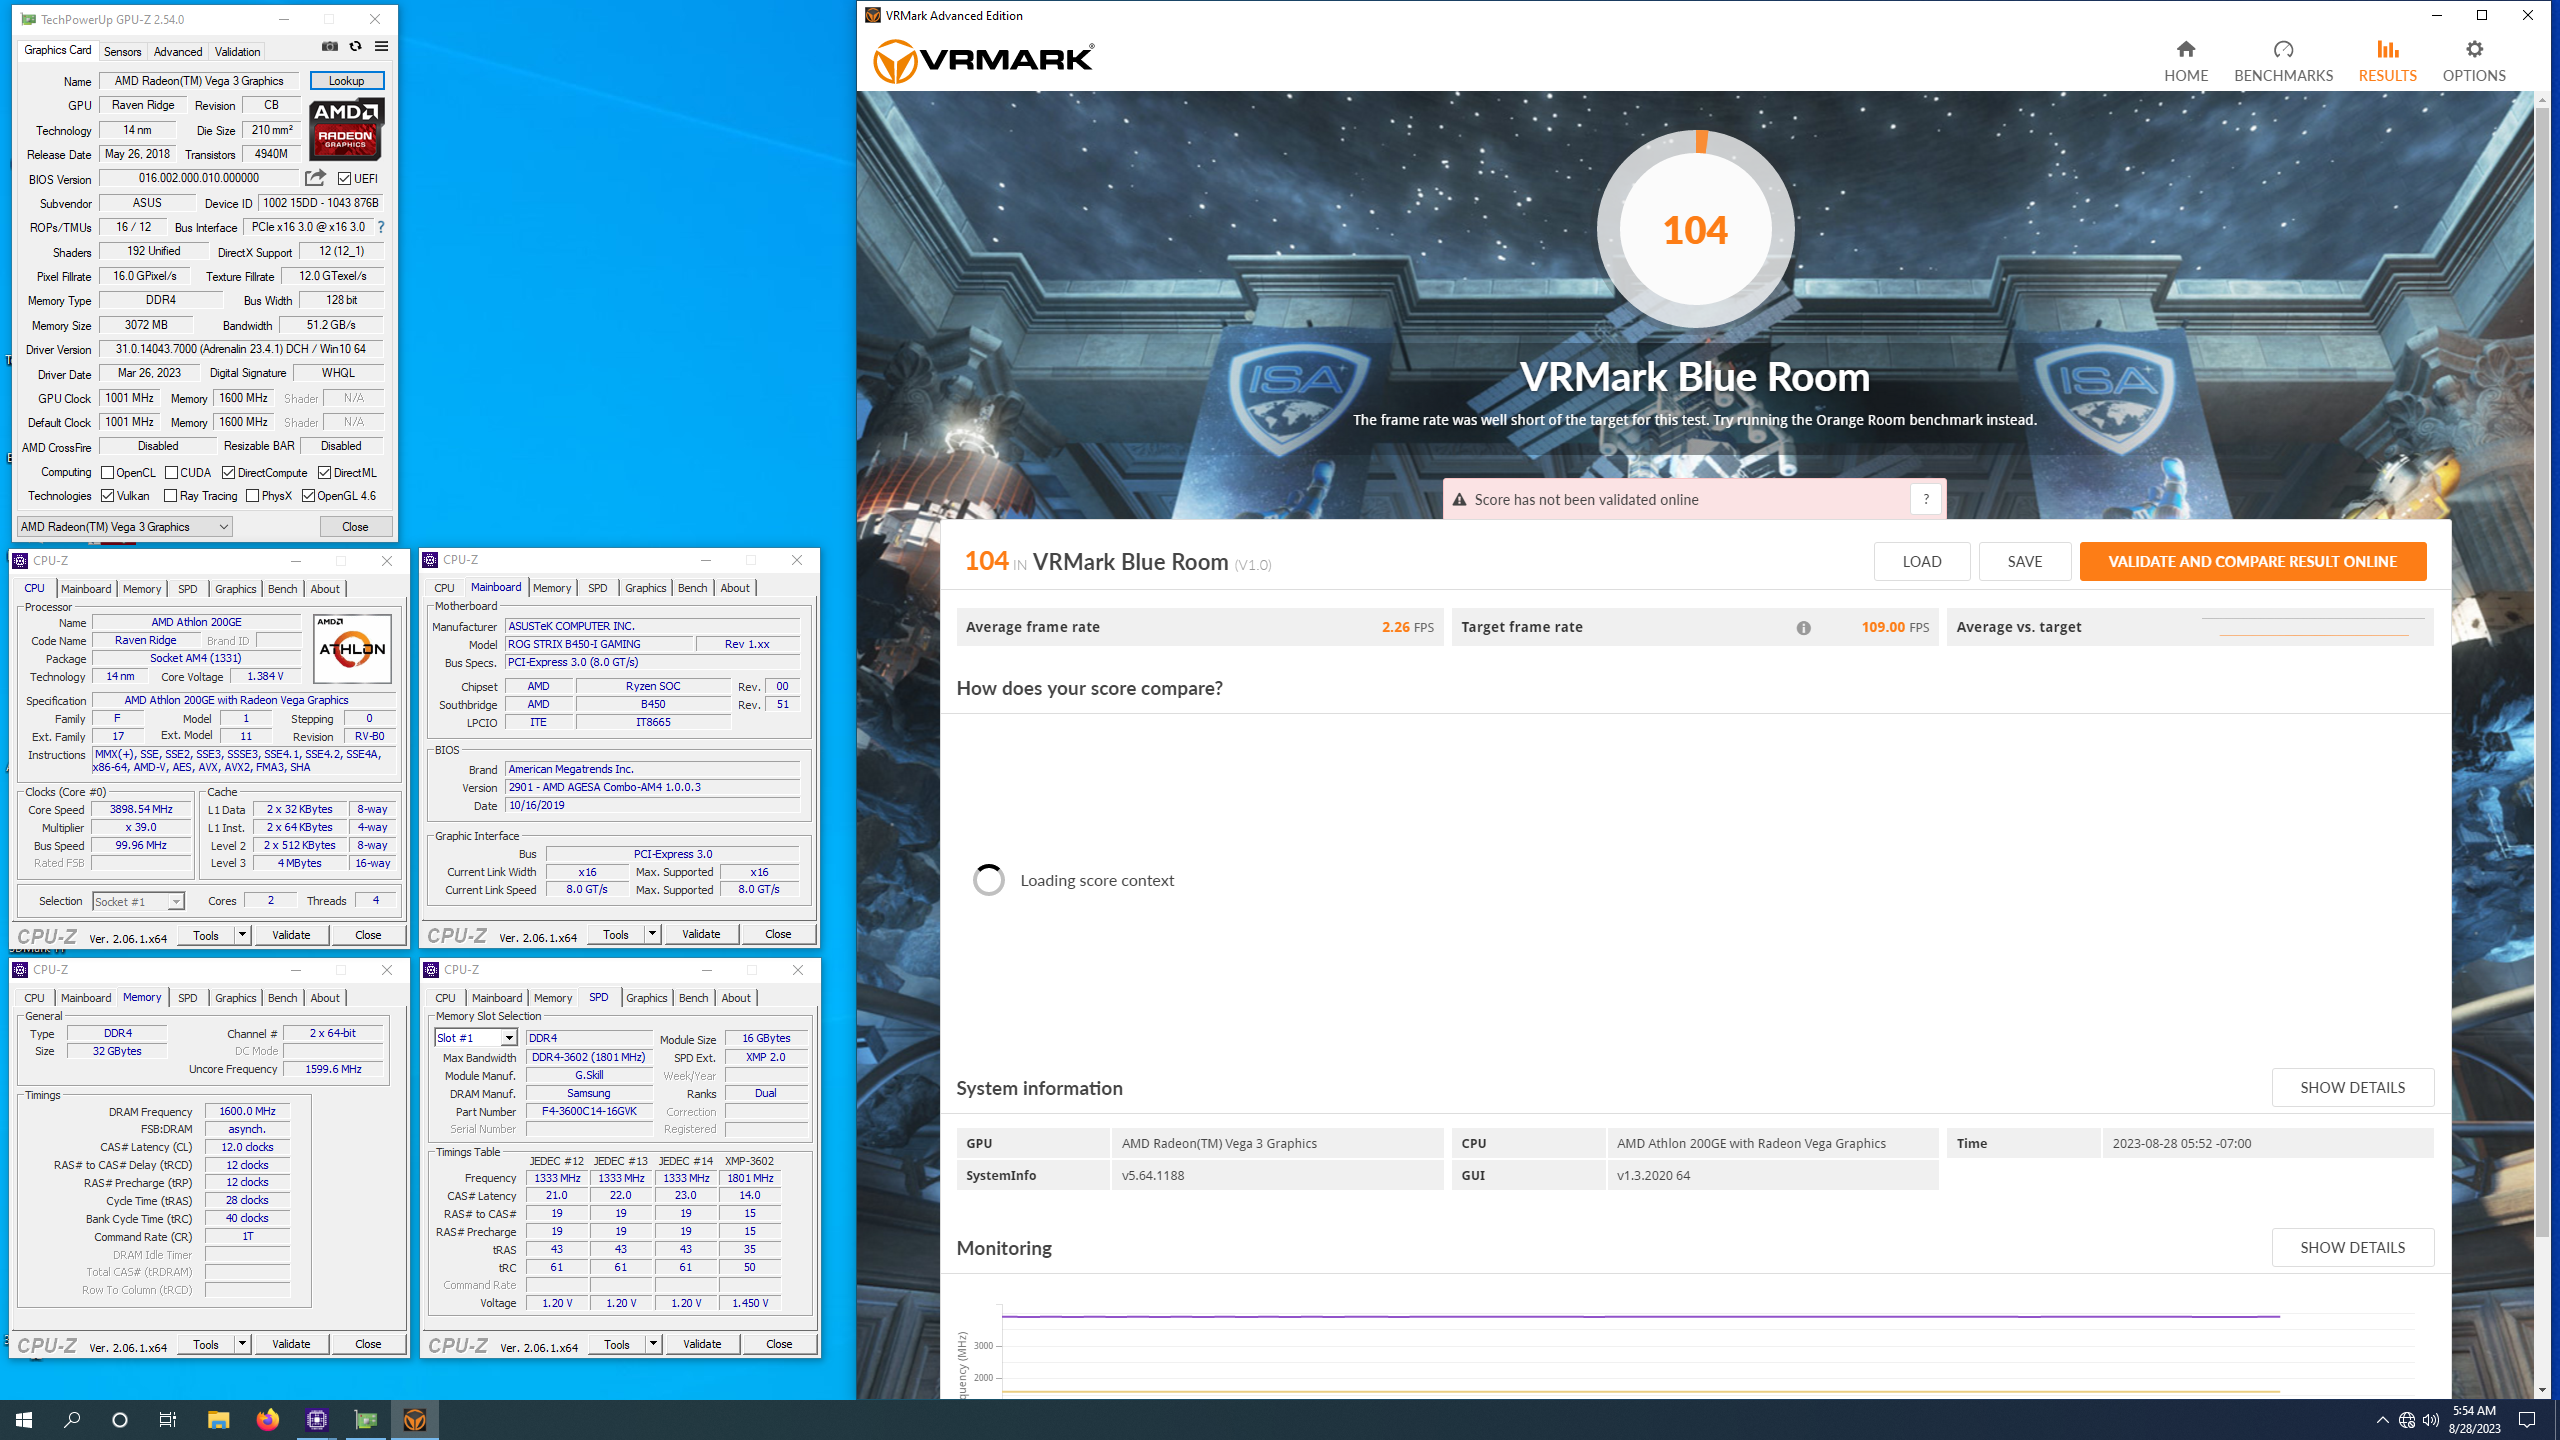Toggle Ray Tracing checkbox
Screen dimensions: 2560x1440
171,496
